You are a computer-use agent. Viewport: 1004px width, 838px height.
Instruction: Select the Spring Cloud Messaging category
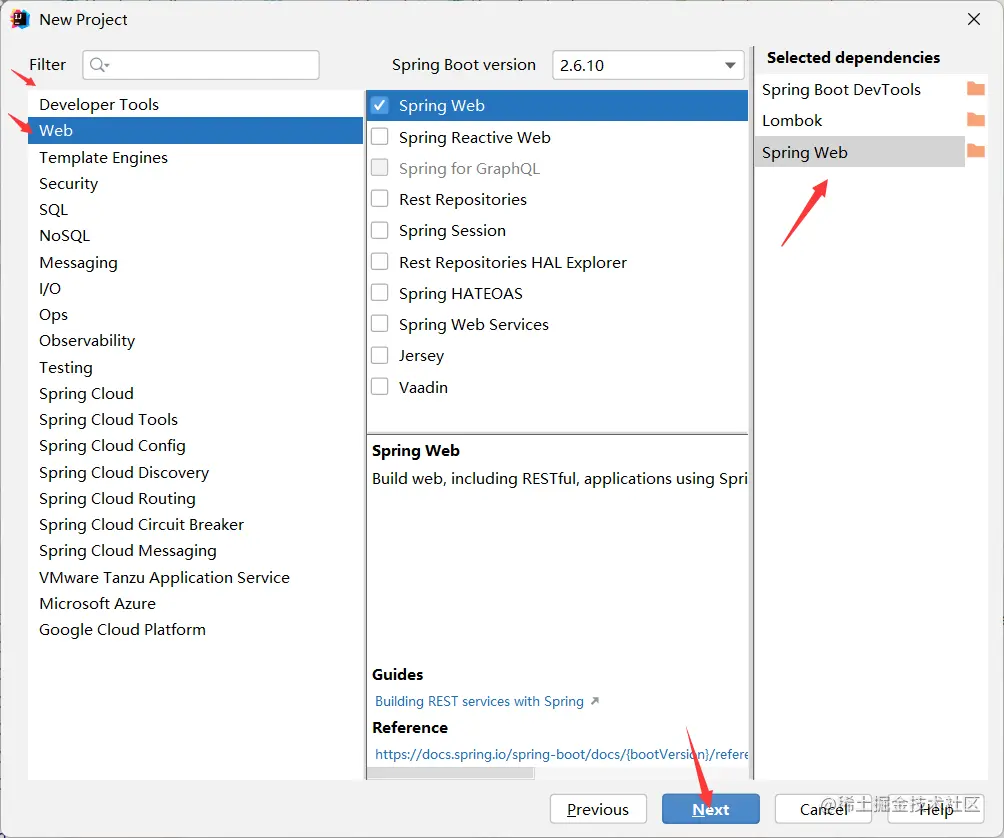[195, 551]
